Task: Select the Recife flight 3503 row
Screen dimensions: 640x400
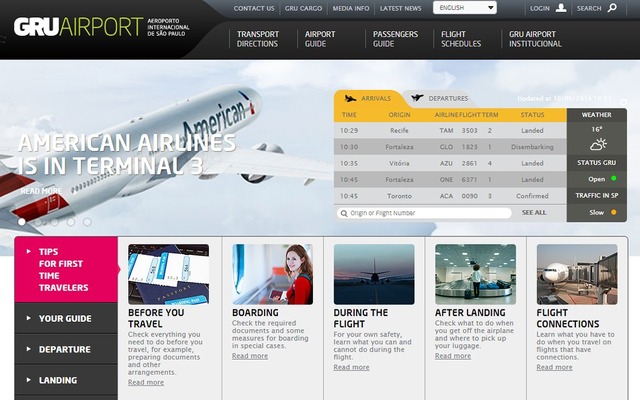Action: pos(450,131)
